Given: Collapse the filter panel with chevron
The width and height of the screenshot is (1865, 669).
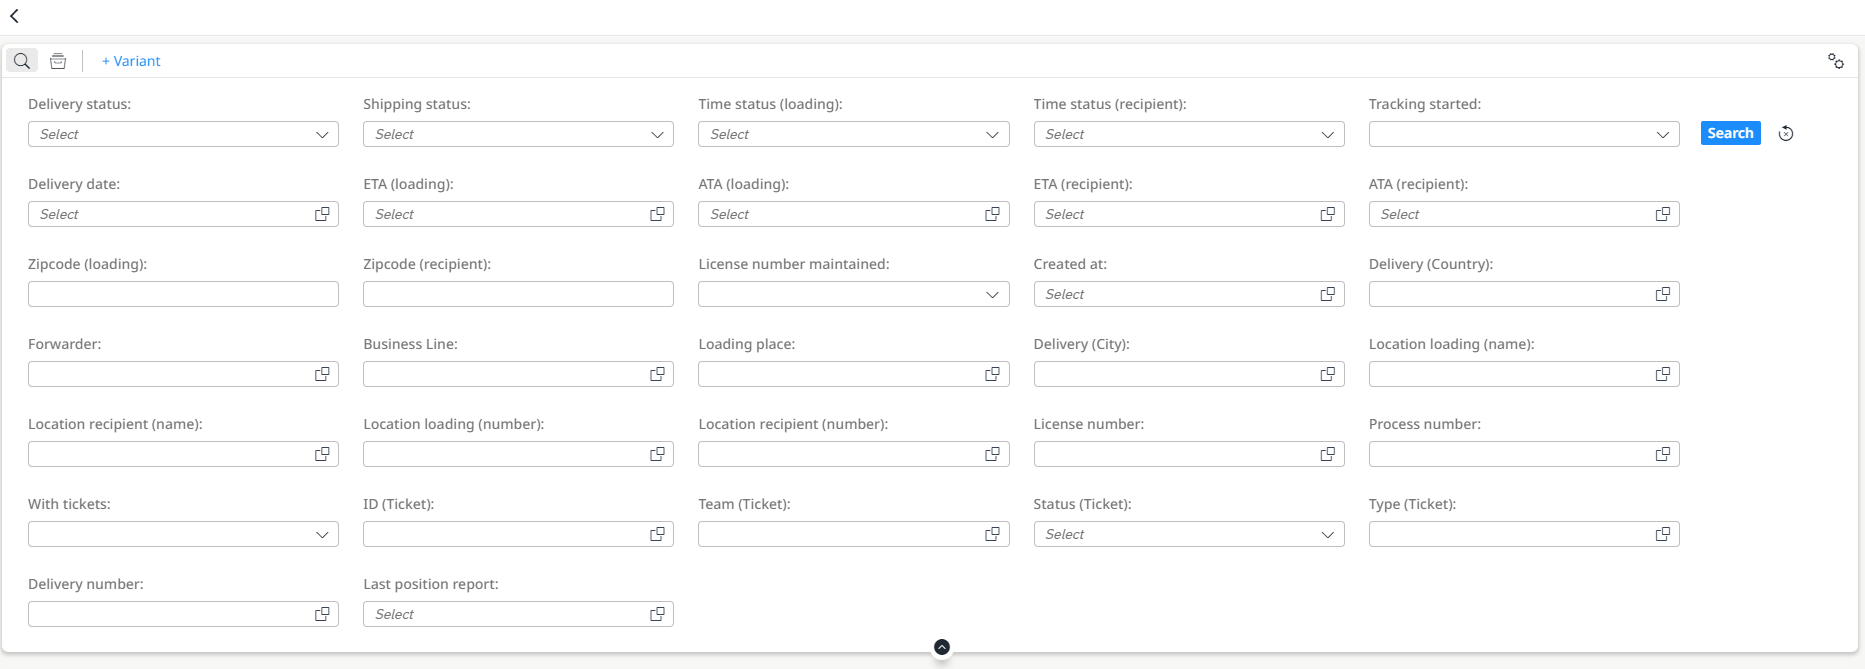Looking at the screenshot, I should 941,647.
